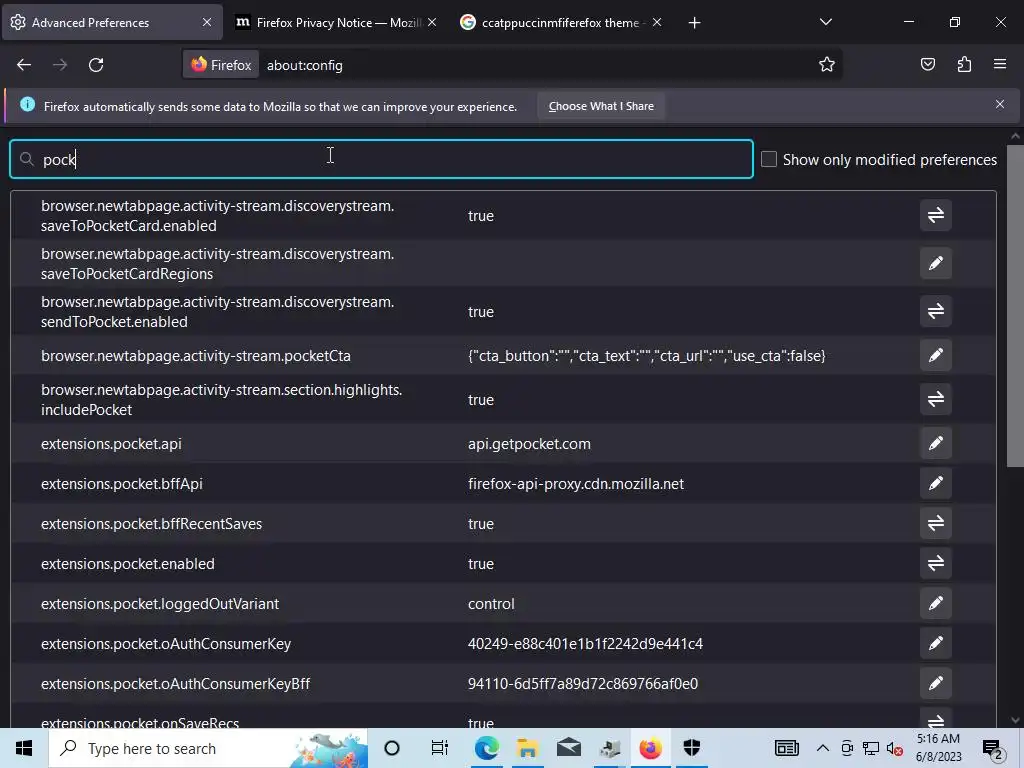Launch Microsoft Edge from taskbar
Viewport: 1024px width, 768px height.
tap(487, 748)
